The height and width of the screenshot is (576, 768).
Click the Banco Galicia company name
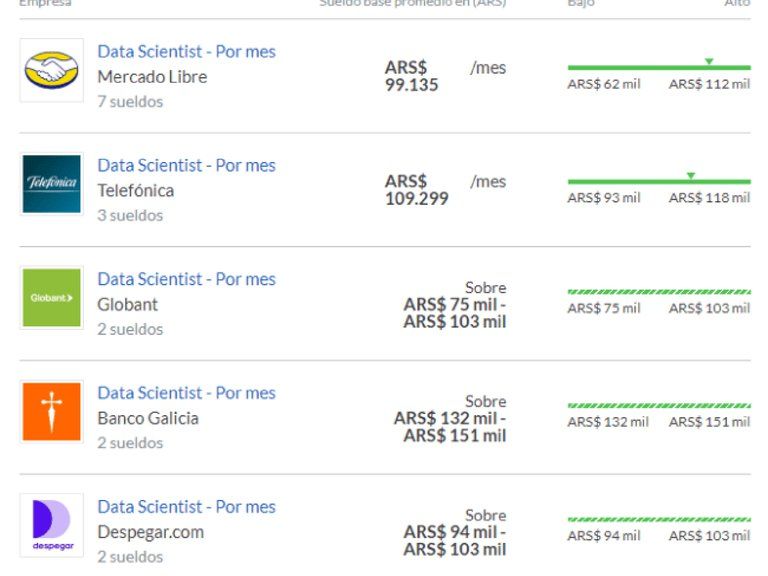coord(148,418)
